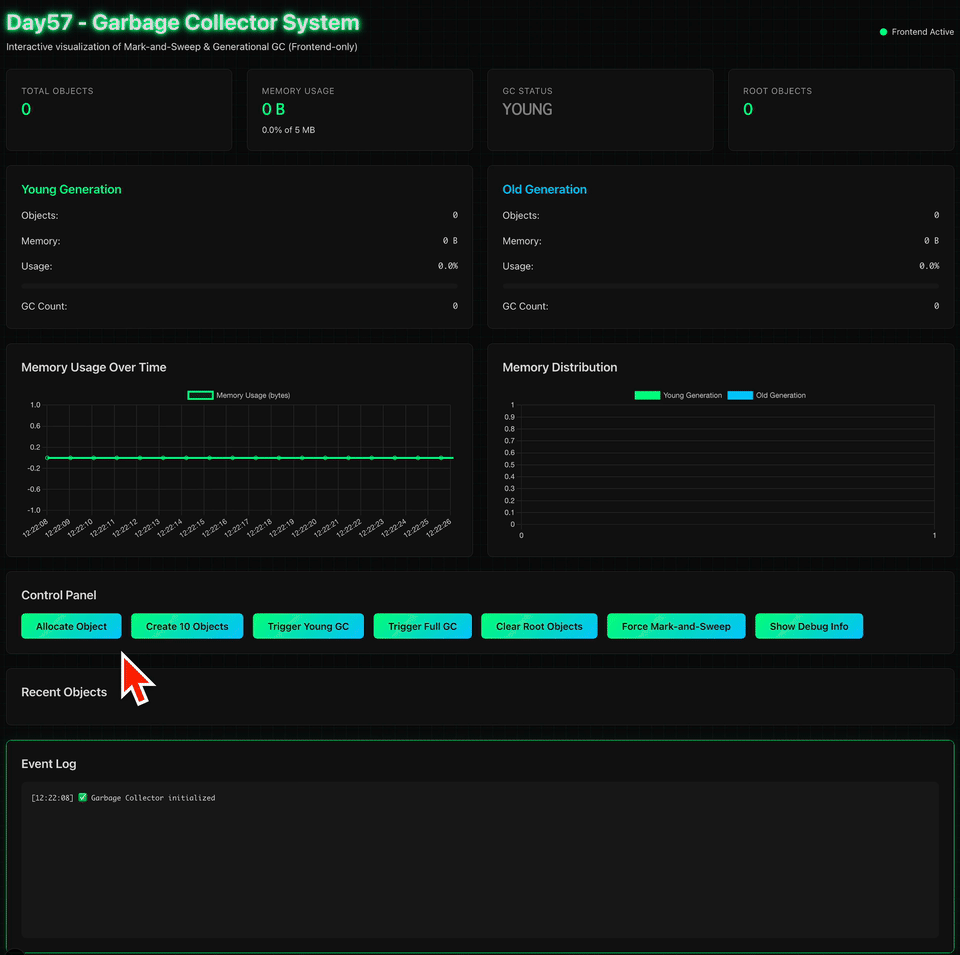Click the GC Status YOUNG value
The width and height of the screenshot is (960, 955).
[x=527, y=110]
